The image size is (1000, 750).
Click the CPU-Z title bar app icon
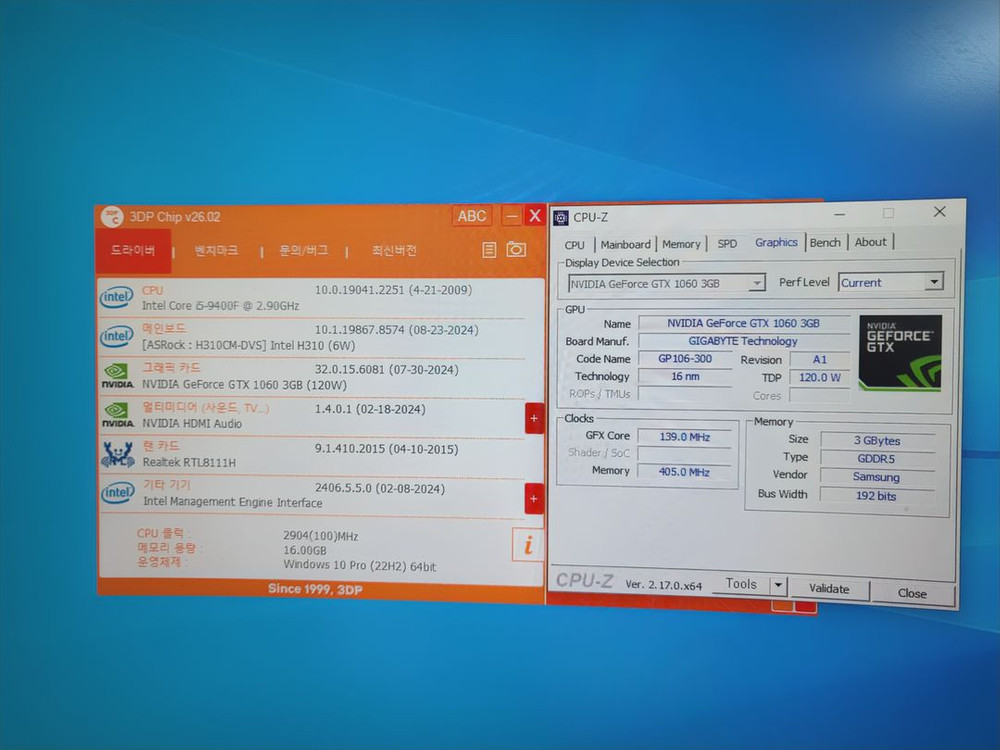561,217
